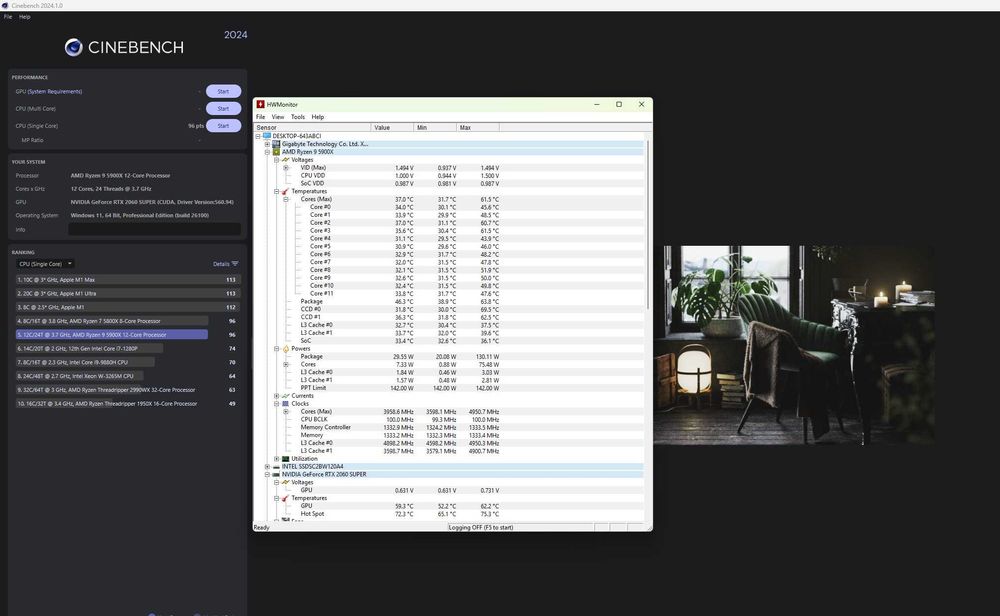Click the NVIDIA RTX 2060 SUPER card icon
The width and height of the screenshot is (1000, 616).
[x=276, y=474]
